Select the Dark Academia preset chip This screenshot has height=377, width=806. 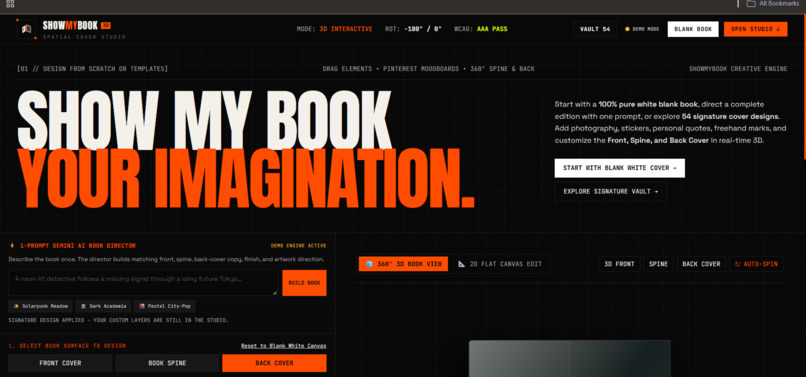pos(103,306)
